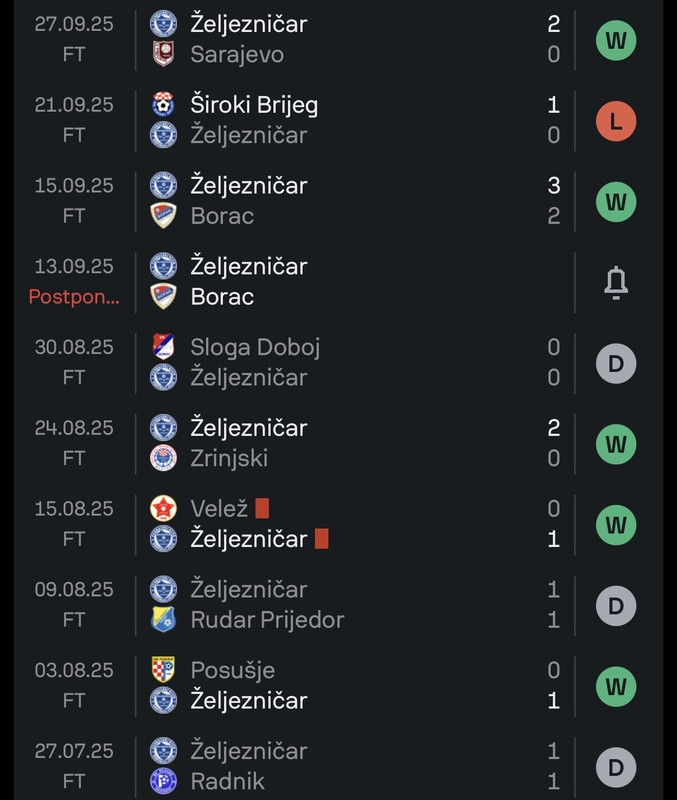Screen dimensions: 677x800
Task: Click the Velež red star crest
Action: tap(163, 508)
